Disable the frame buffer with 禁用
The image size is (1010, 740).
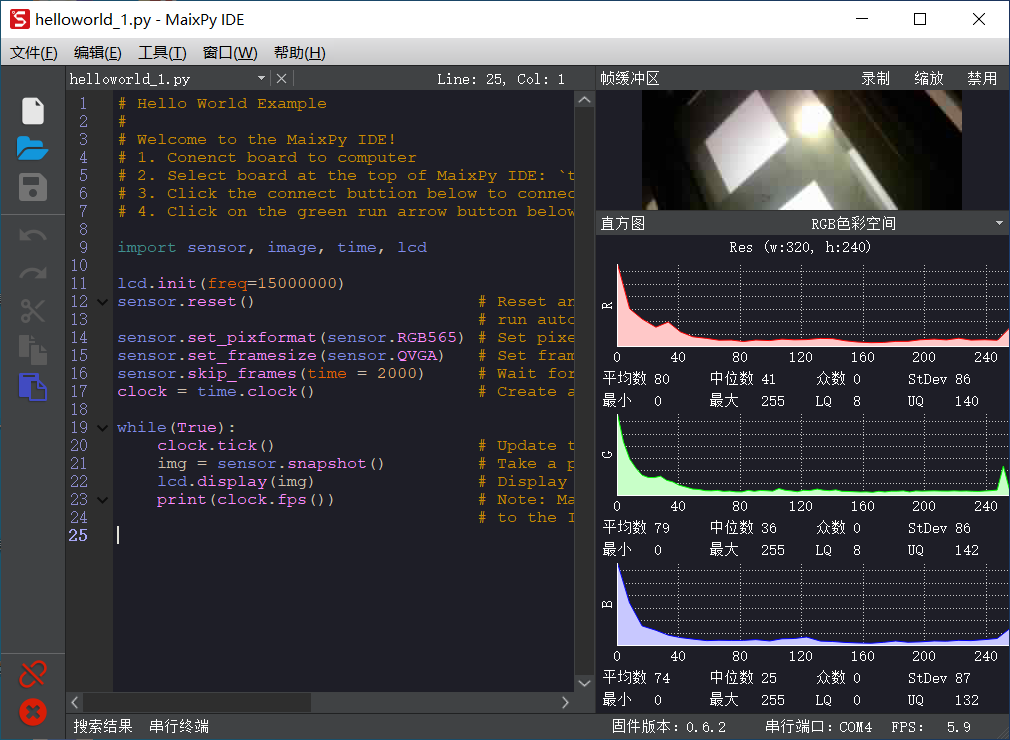point(983,77)
